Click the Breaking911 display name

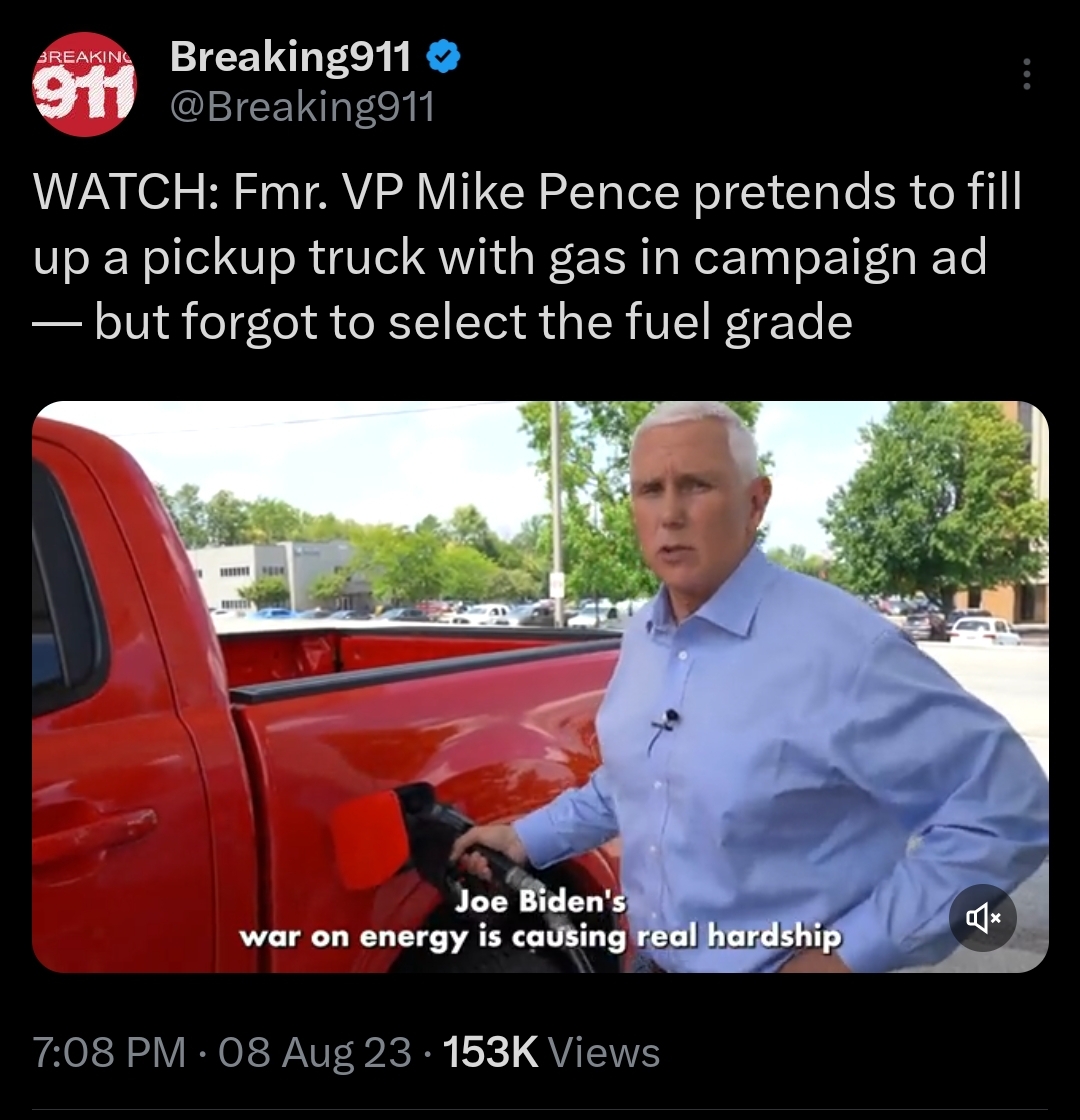pos(291,56)
